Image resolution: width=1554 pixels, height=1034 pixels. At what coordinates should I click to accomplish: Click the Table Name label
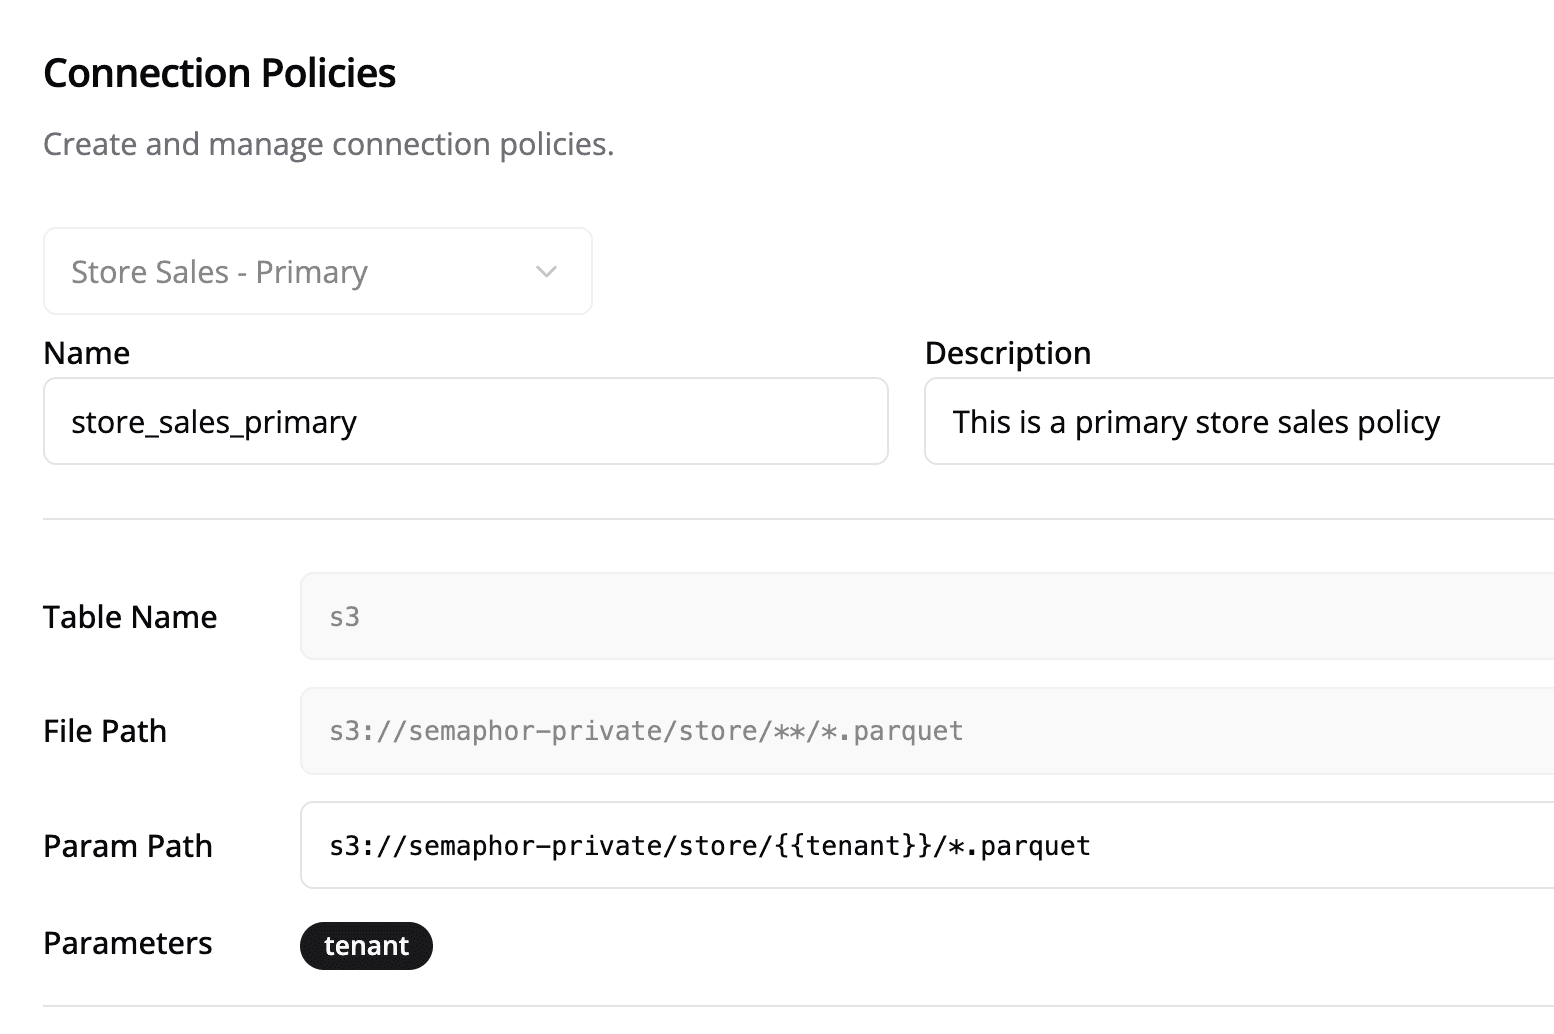click(x=130, y=617)
